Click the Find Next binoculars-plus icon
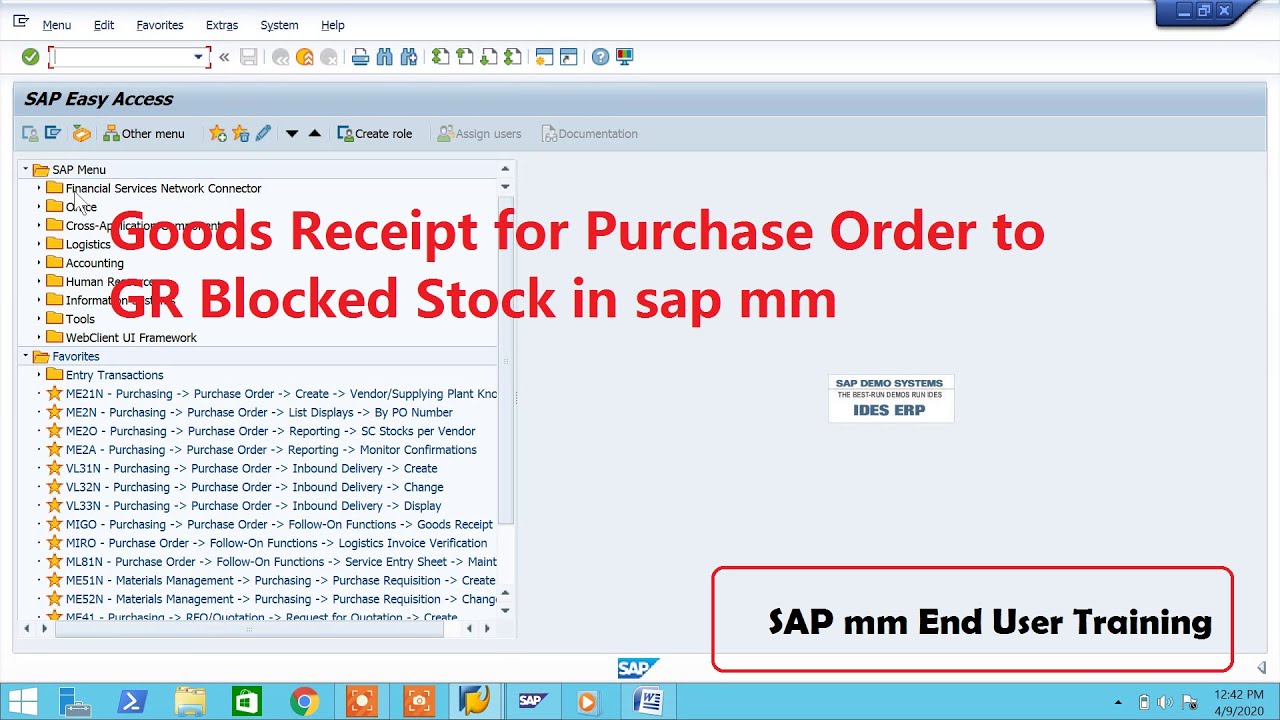The height and width of the screenshot is (720, 1280). pyautogui.click(x=408, y=57)
